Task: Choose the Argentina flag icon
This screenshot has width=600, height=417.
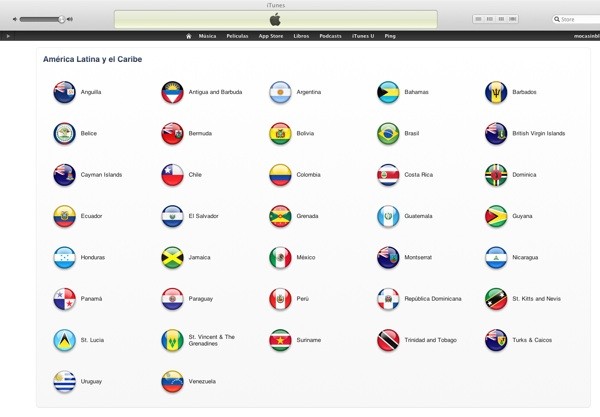Action: pyautogui.click(x=280, y=92)
